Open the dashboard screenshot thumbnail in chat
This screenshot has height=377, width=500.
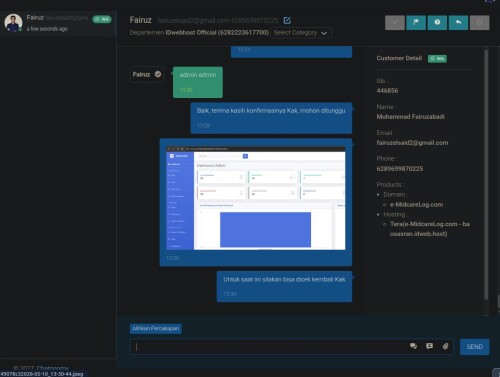(256, 198)
